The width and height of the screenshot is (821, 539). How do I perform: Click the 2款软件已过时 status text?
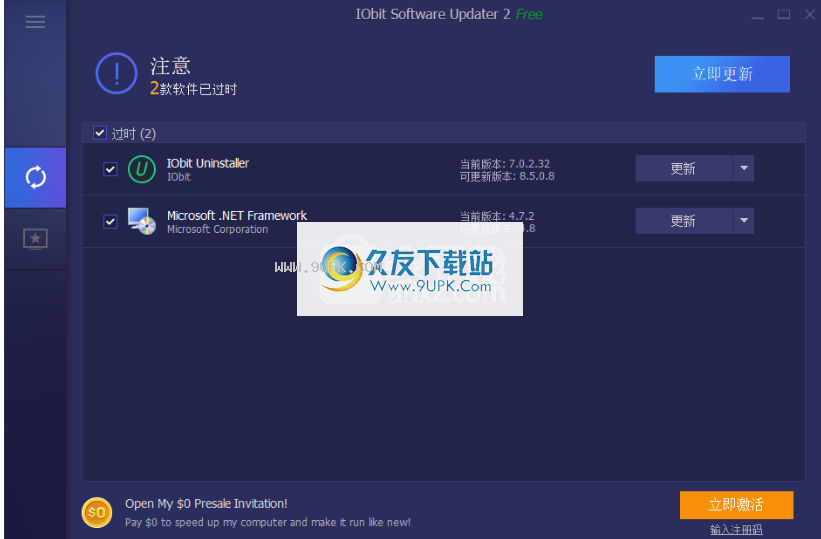[193, 89]
